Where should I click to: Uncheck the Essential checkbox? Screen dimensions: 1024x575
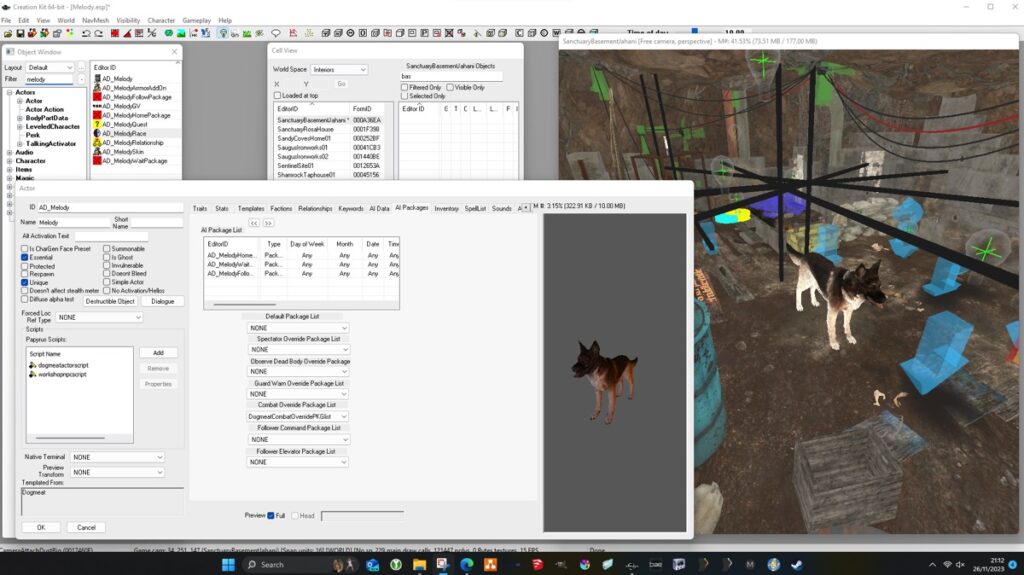coord(25,257)
